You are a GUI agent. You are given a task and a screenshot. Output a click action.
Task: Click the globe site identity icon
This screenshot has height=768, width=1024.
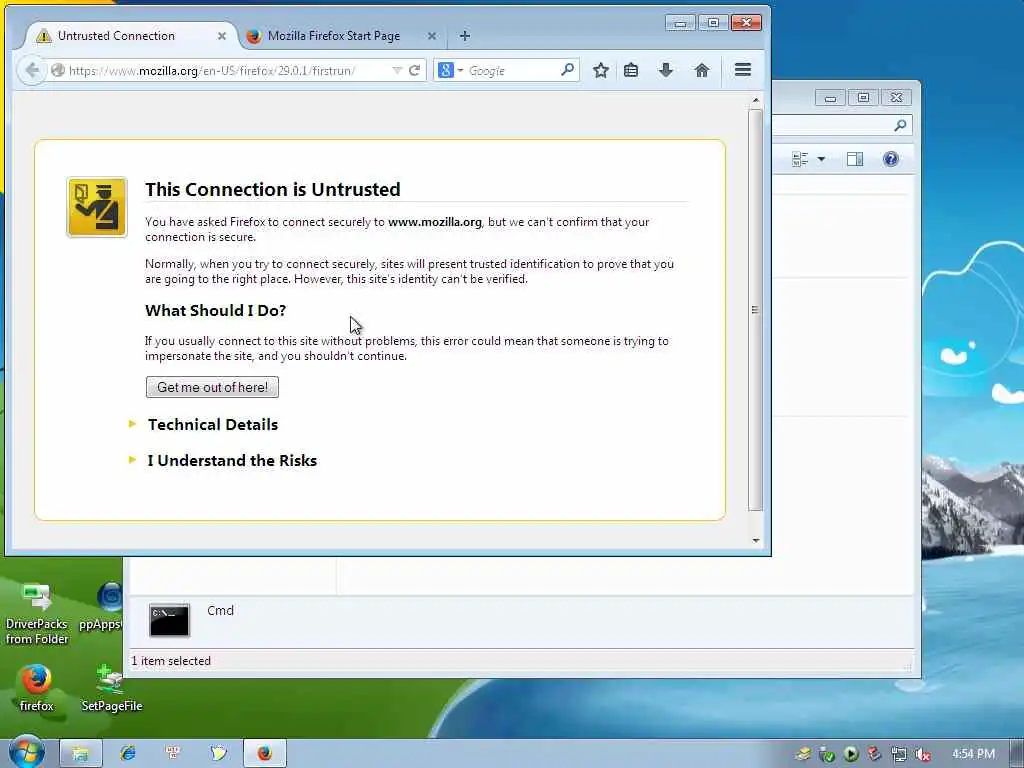tap(57, 70)
